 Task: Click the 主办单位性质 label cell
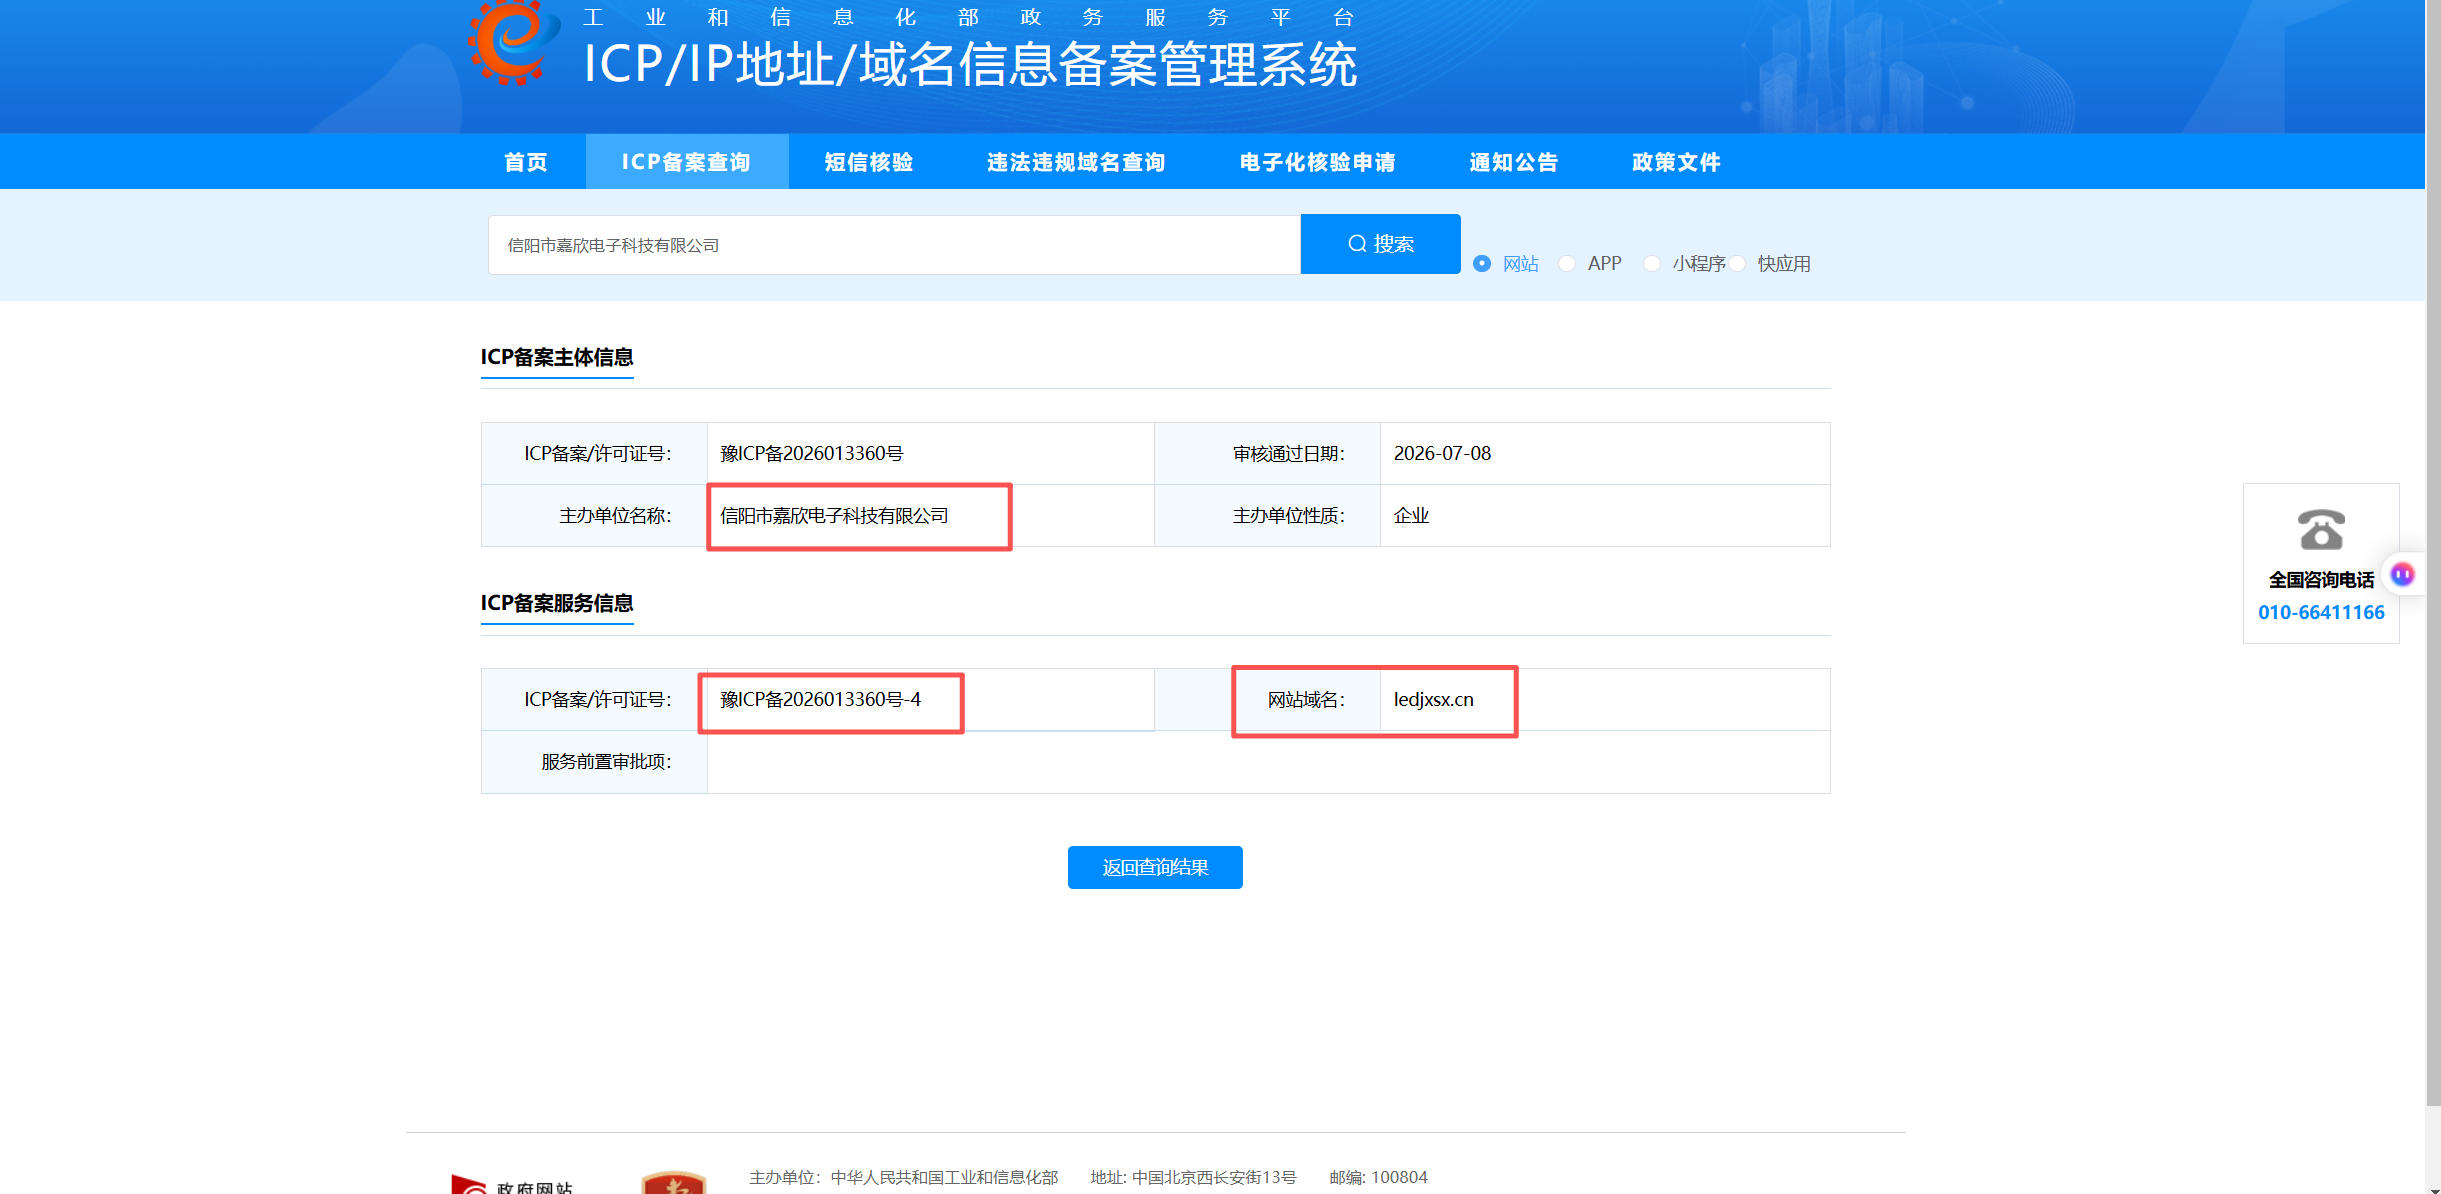point(1267,515)
